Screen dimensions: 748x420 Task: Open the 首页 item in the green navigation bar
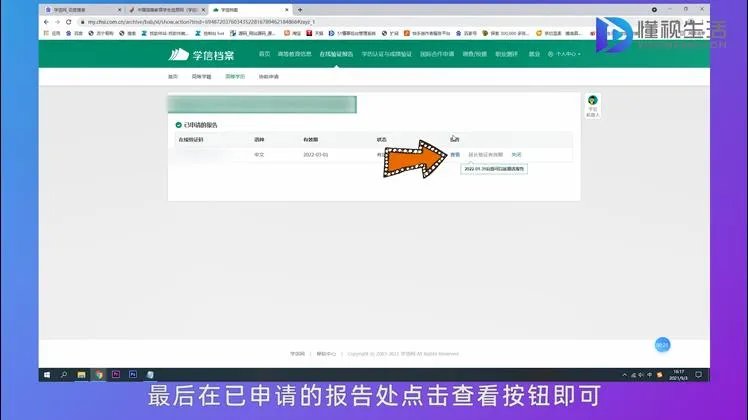264,54
